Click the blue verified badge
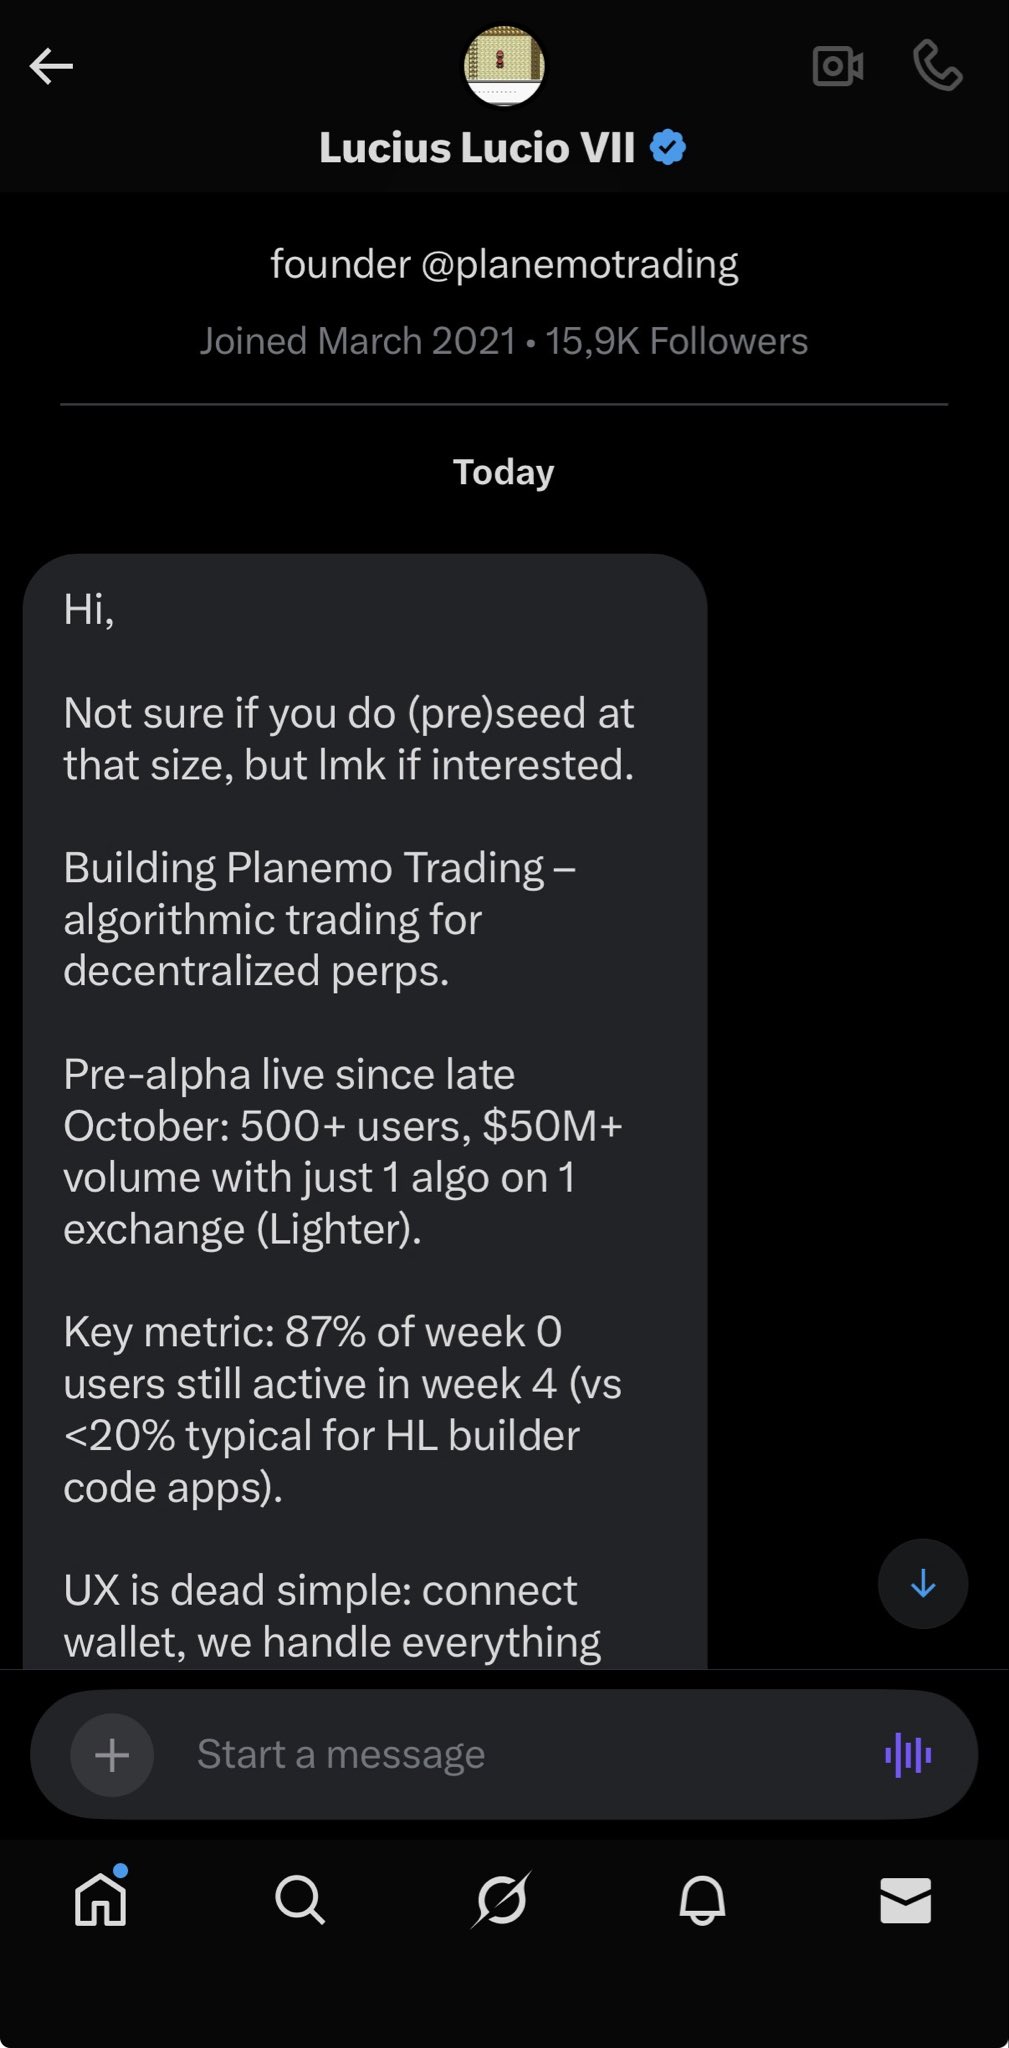 point(668,148)
